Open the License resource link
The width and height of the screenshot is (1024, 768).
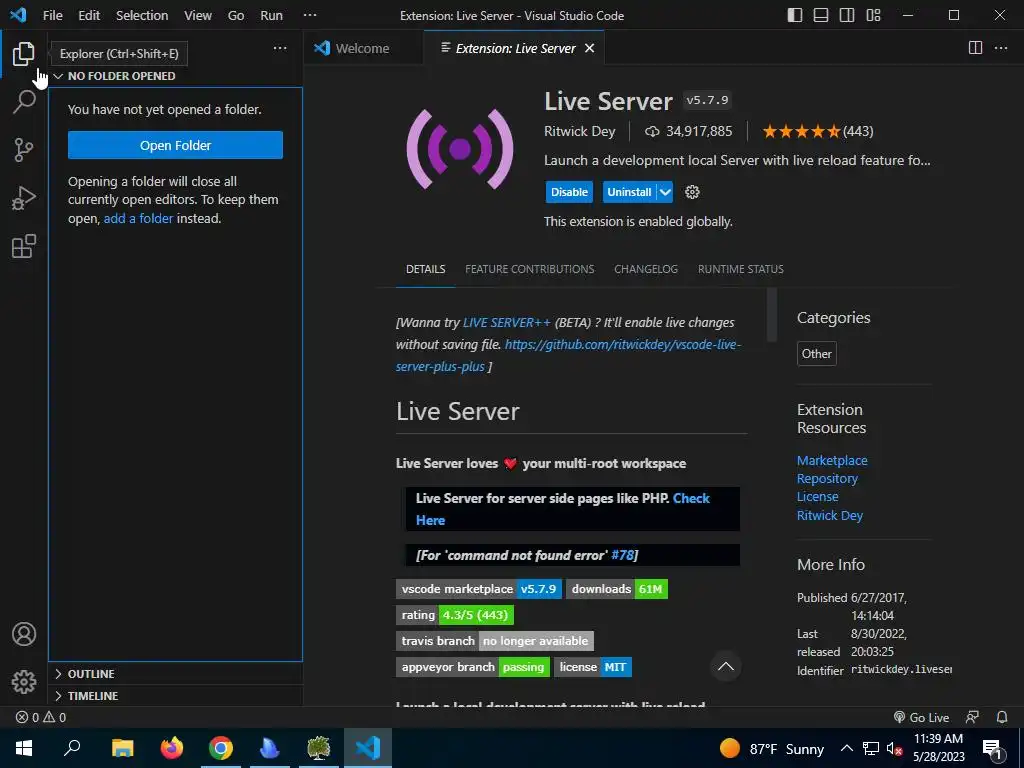(818, 497)
